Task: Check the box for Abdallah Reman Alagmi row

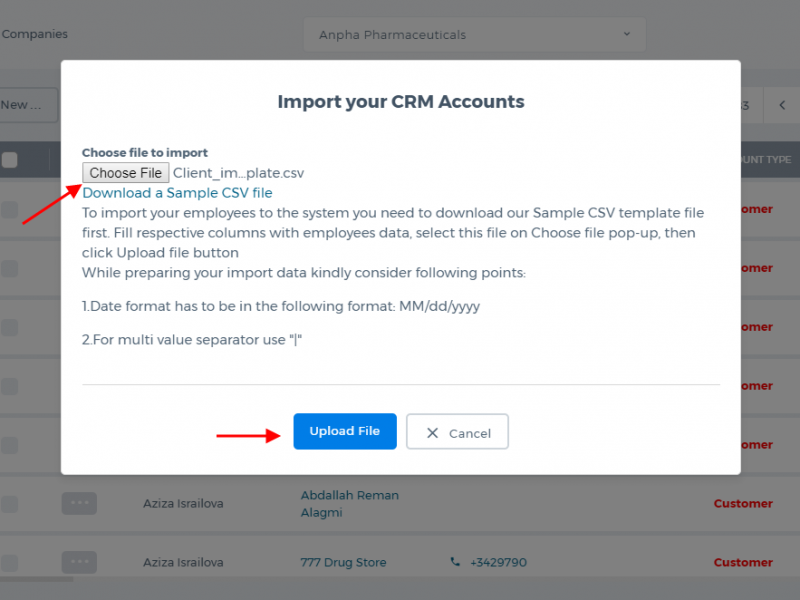Action: [x=9, y=504]
